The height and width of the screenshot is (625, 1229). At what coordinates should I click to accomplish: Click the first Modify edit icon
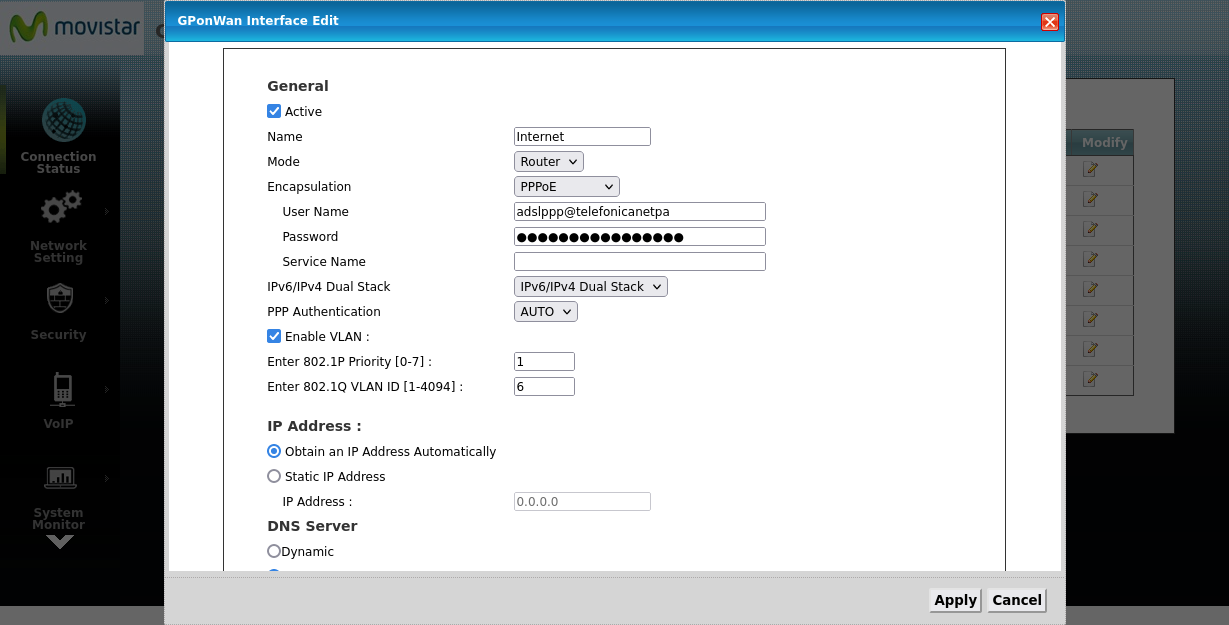click(x=1091, y=170)
